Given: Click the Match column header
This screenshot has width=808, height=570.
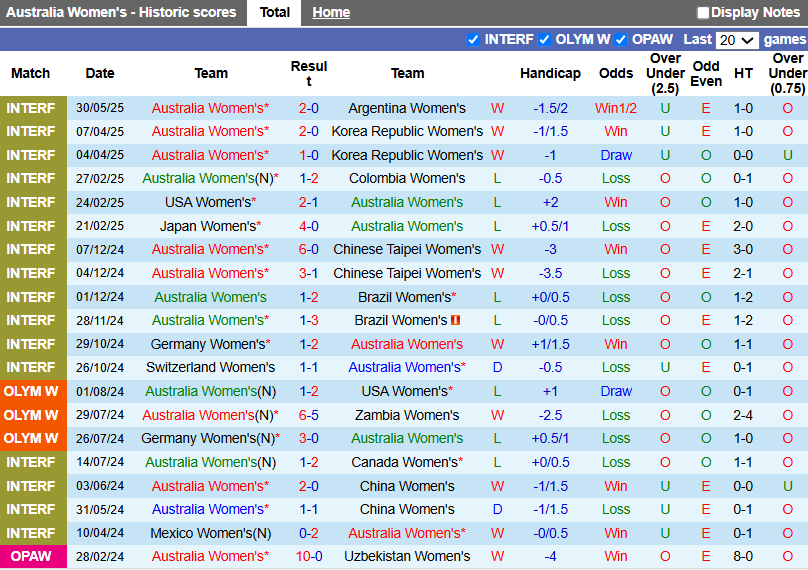Looking at the screenshot, I should 30,73.
